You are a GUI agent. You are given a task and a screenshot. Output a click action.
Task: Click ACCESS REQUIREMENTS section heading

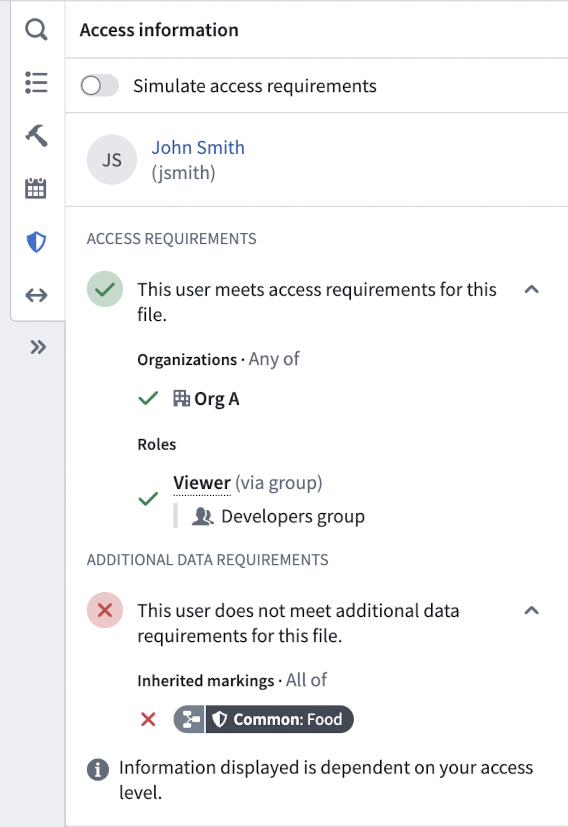tap(171, 239)
